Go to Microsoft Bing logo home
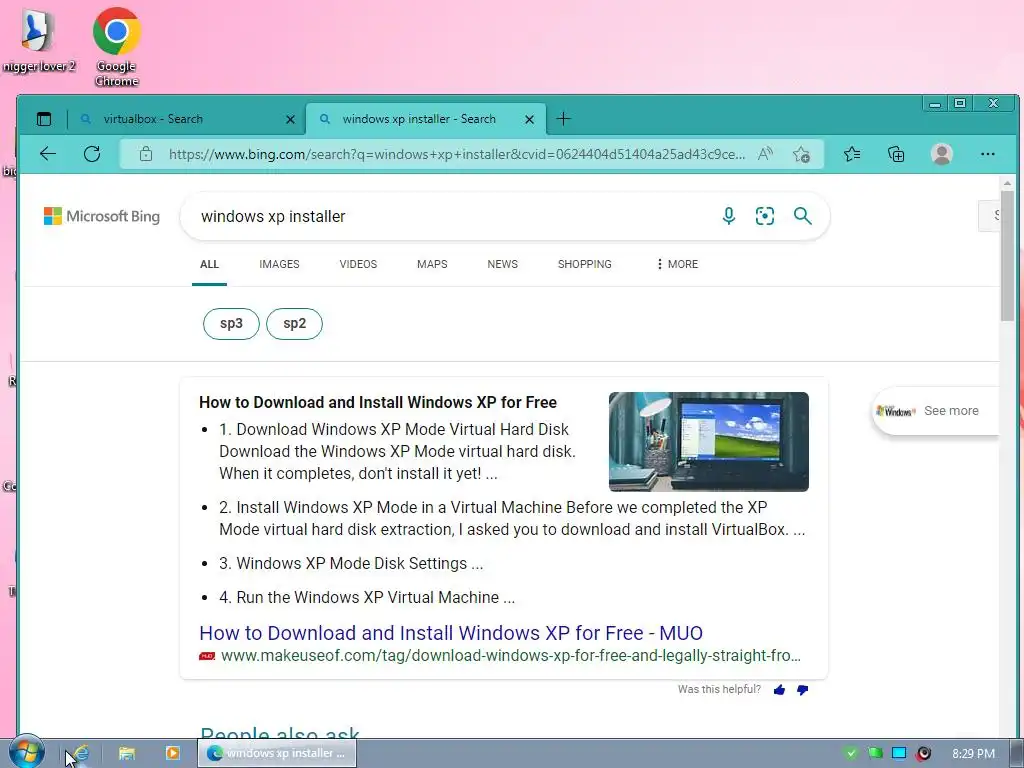This screenshot has height=768, width=1024. (102, 216)
